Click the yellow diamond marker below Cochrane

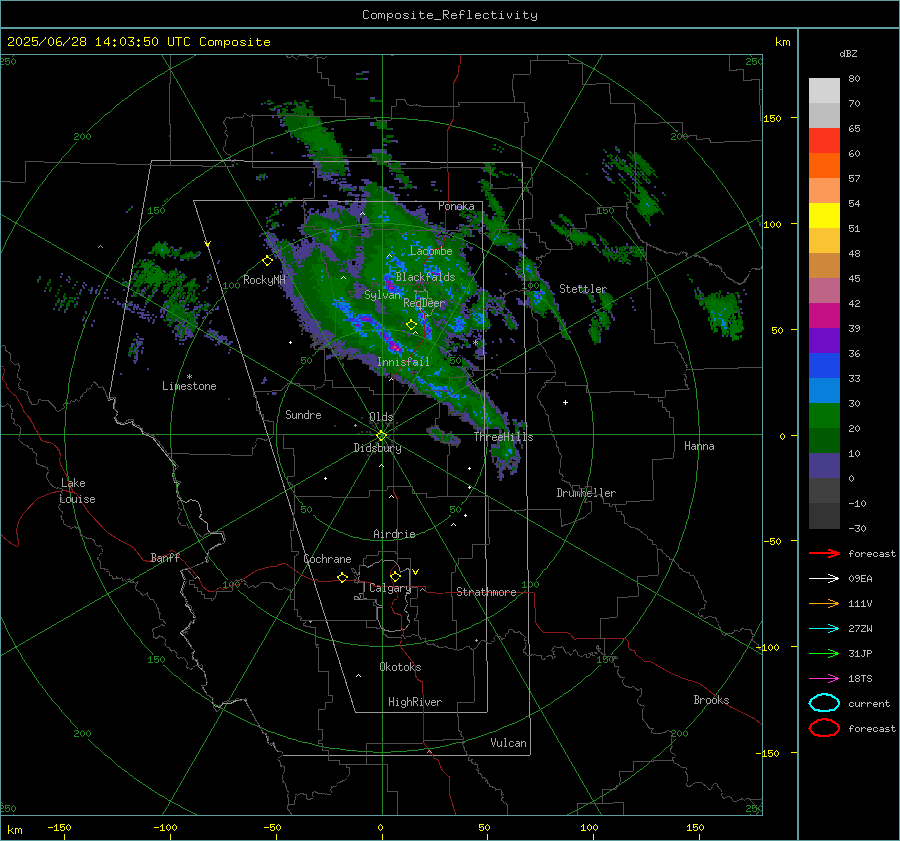pyautogui.click(x=343, y=578)
